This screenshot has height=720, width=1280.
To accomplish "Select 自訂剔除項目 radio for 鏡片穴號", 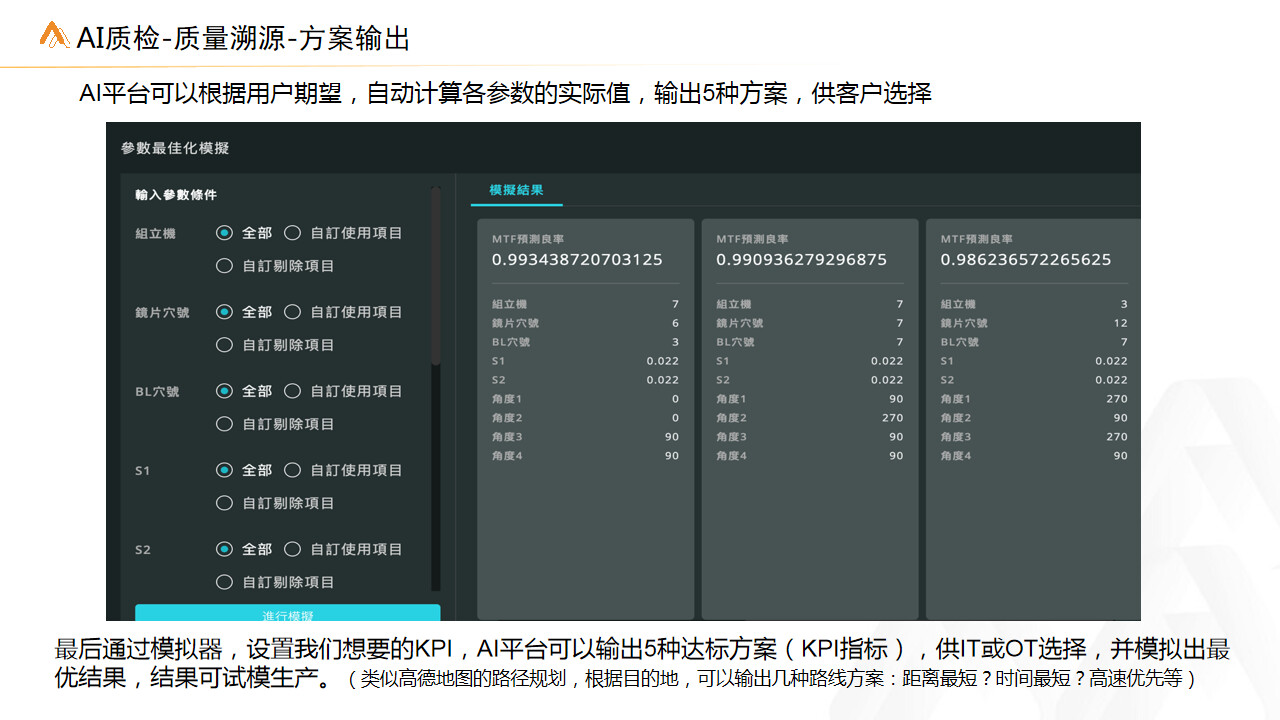I will [x=224, y=345].
